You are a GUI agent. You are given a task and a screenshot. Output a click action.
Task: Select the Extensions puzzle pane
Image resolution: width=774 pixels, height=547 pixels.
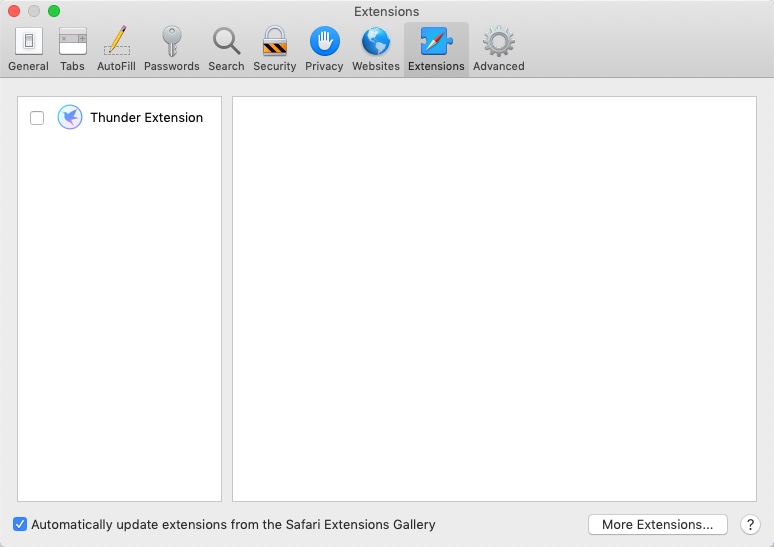[x=436, y=49]
